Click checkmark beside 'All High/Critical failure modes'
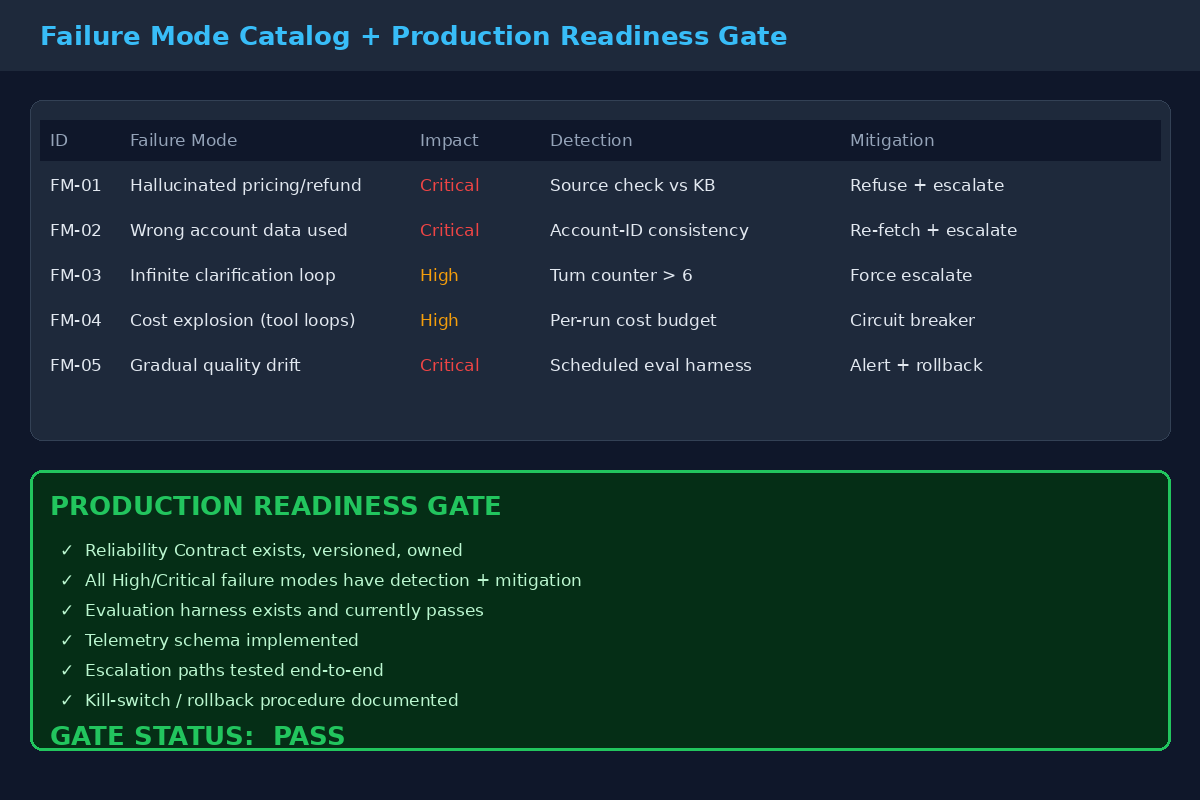 click(67, 581)
